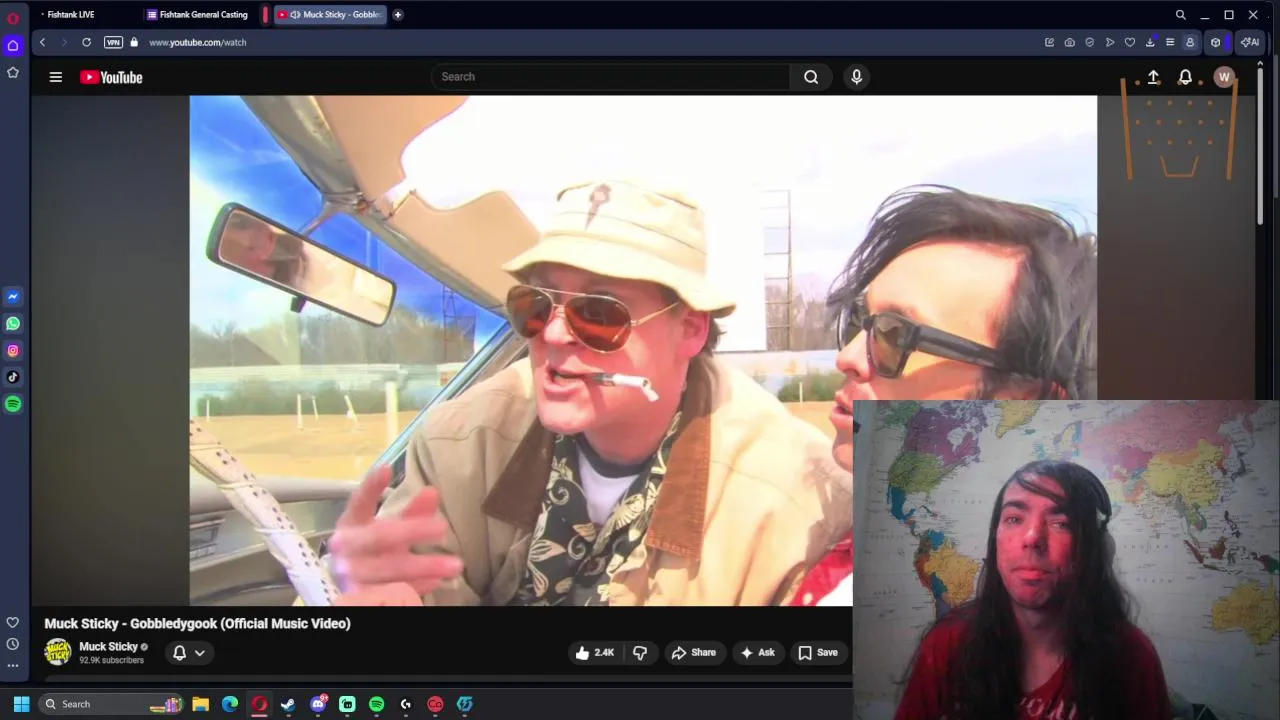Click the Opera send/flow arrow icon

click(1110, 42)
